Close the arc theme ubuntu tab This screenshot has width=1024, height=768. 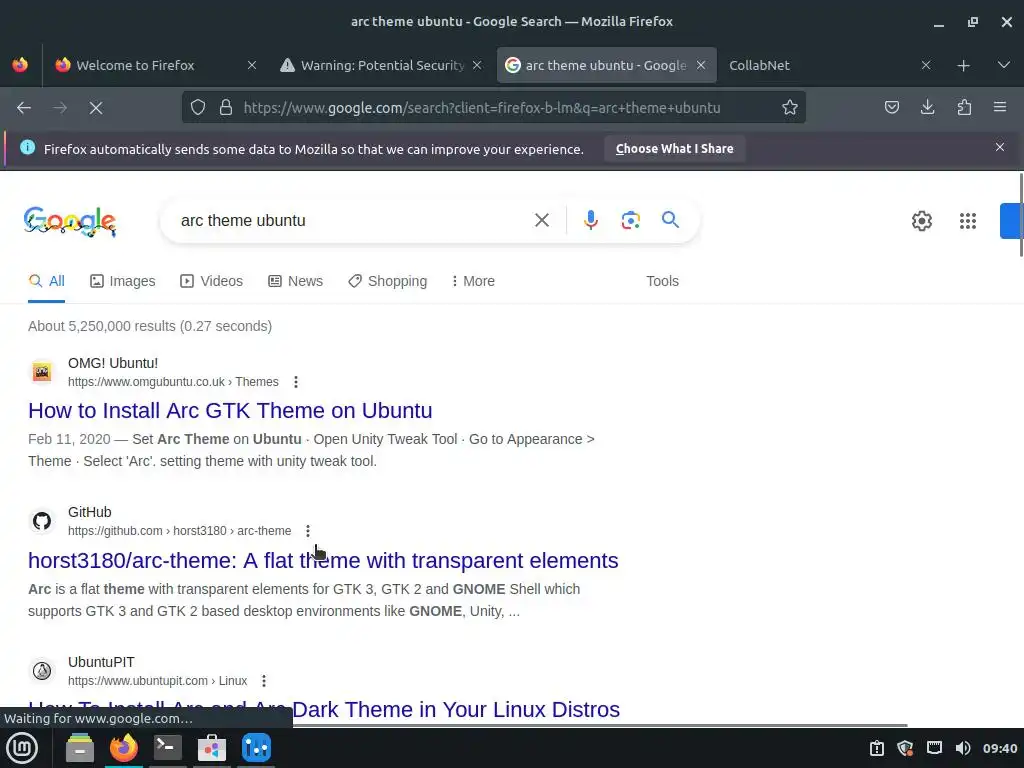tap(701, 65)
